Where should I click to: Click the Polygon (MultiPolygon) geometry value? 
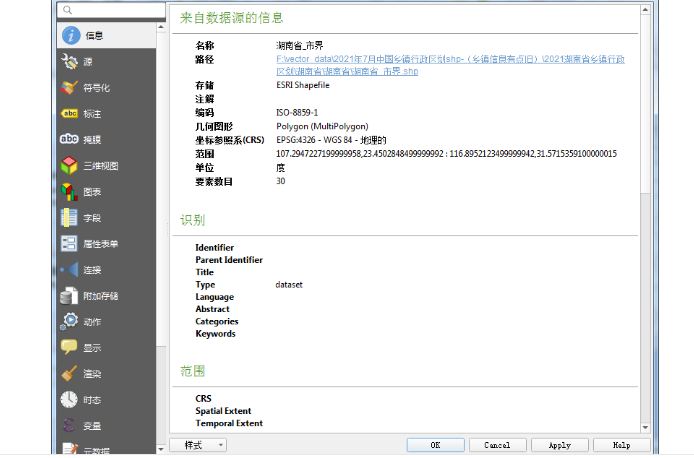coord(322,127)
